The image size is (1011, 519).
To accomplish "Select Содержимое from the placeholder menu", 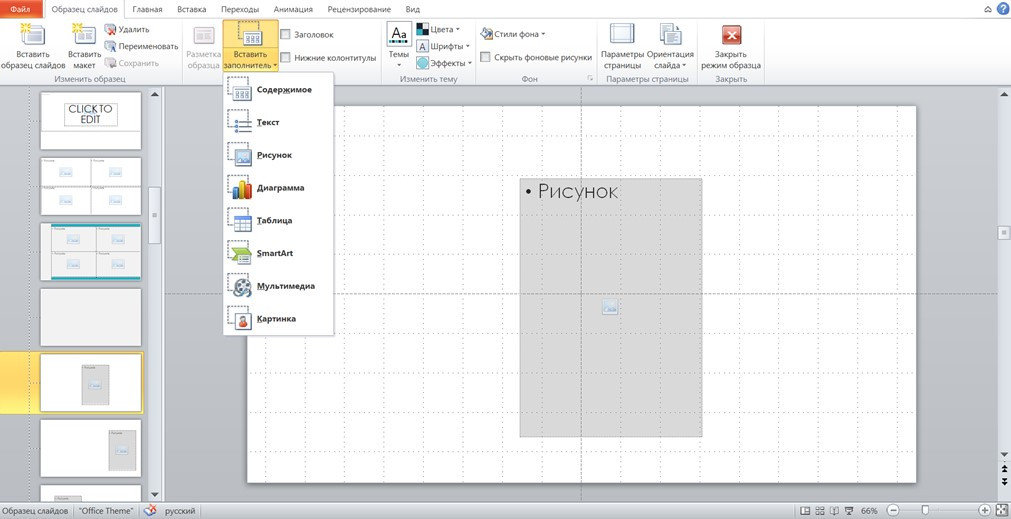I will [x=283, y=90].
